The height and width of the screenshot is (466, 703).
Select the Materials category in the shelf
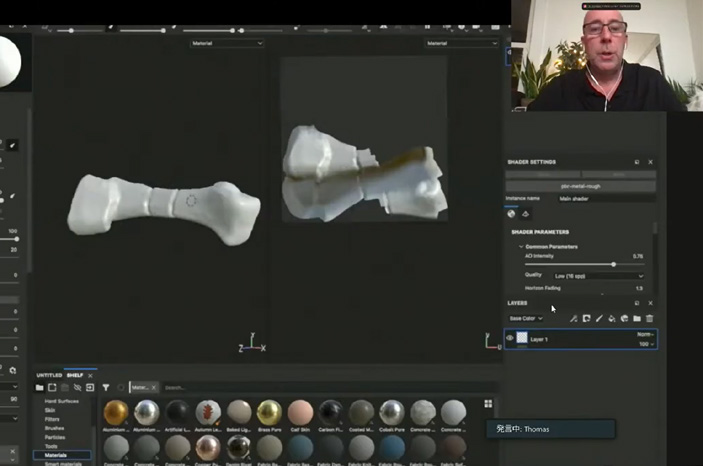56,455
